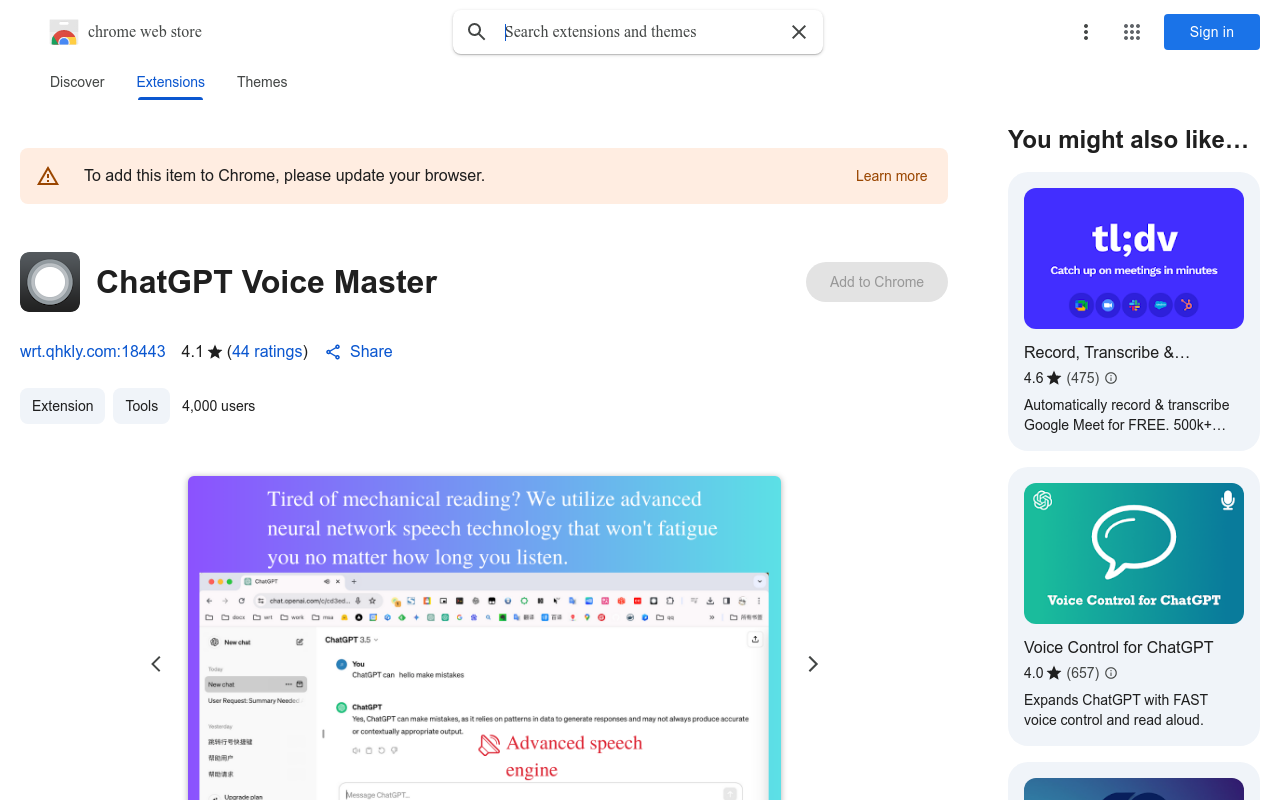Viewport: 1280px width, 800px height.
Task: Open the Google apps grid
Action: pos(1132,32)
